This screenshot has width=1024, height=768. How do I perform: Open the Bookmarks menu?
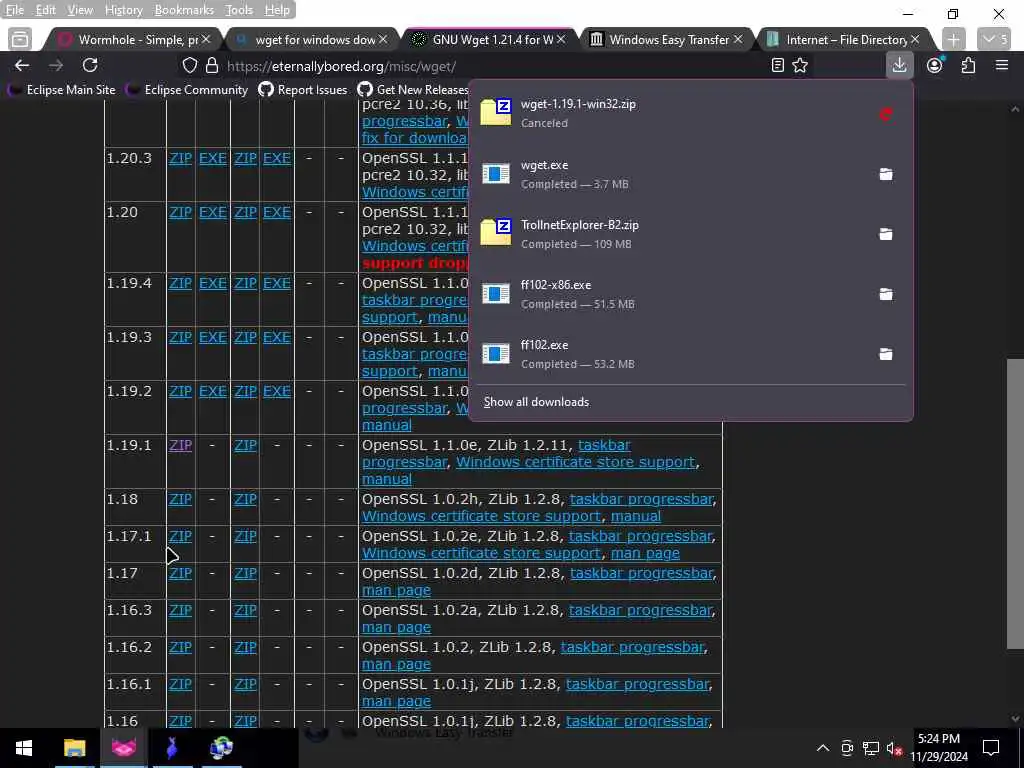tap(184, 10)
